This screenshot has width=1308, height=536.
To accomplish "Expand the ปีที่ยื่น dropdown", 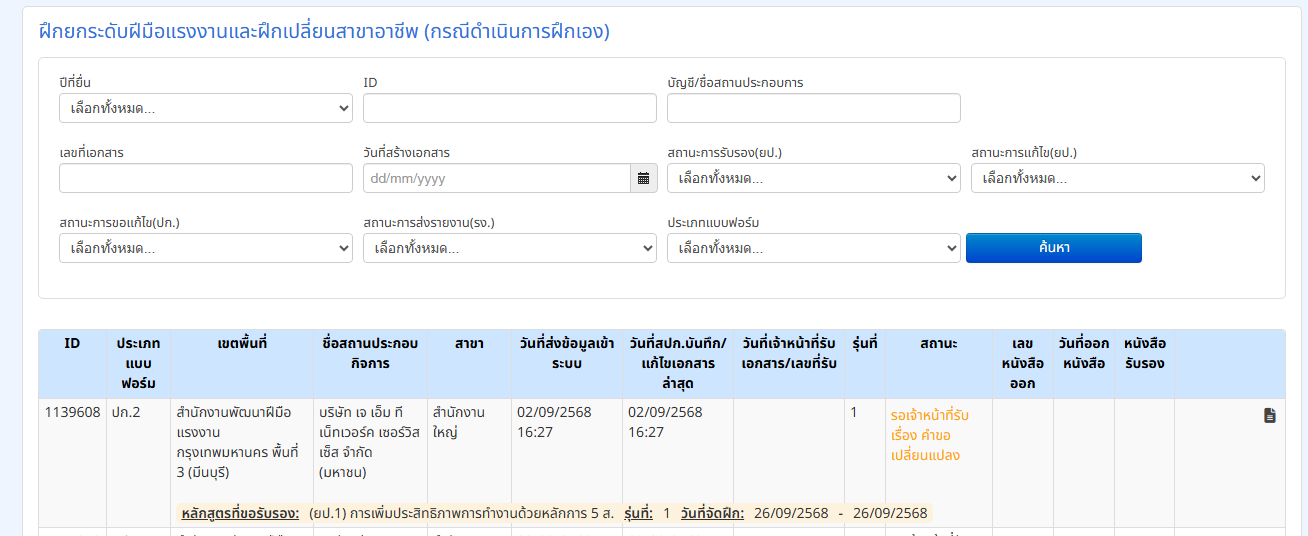I will (206, 108).
